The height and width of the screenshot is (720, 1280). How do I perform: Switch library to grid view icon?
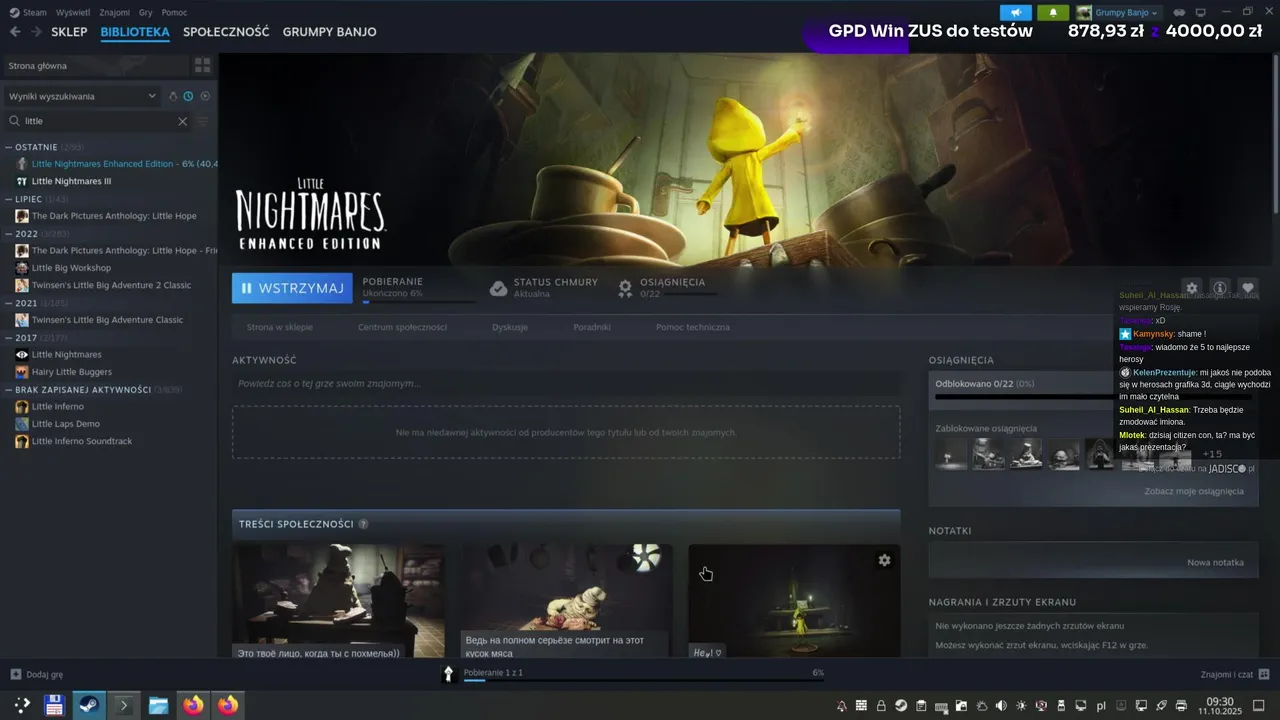[203, 65]
